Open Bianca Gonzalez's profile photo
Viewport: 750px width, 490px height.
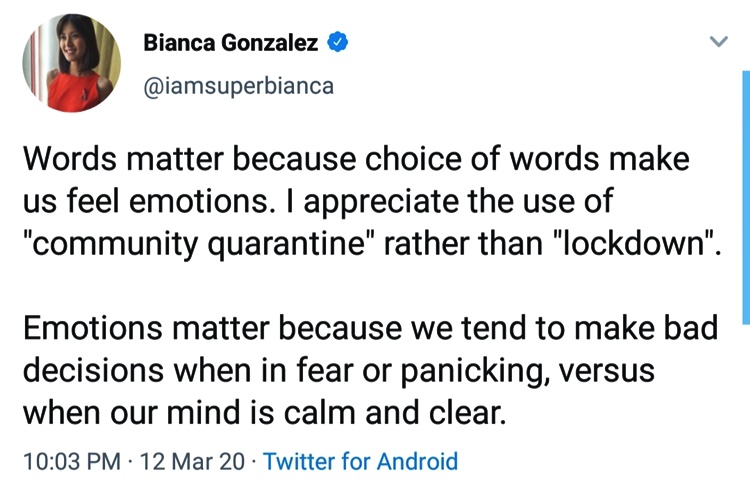coord(71,63)
